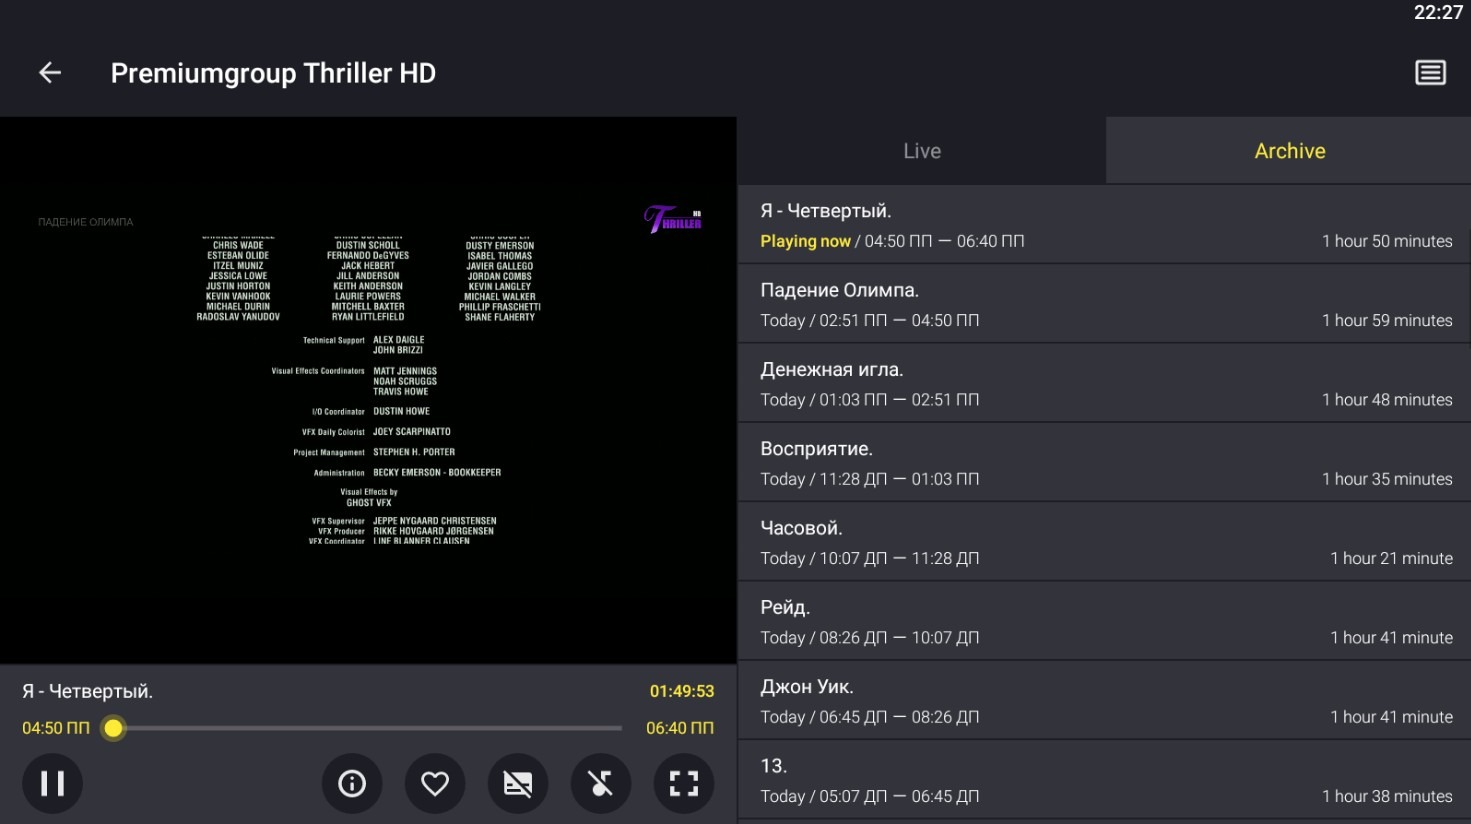Play archive program Падение Олимпа
The height and width of the screenshot is (824, 1471).
[1104, 304]
